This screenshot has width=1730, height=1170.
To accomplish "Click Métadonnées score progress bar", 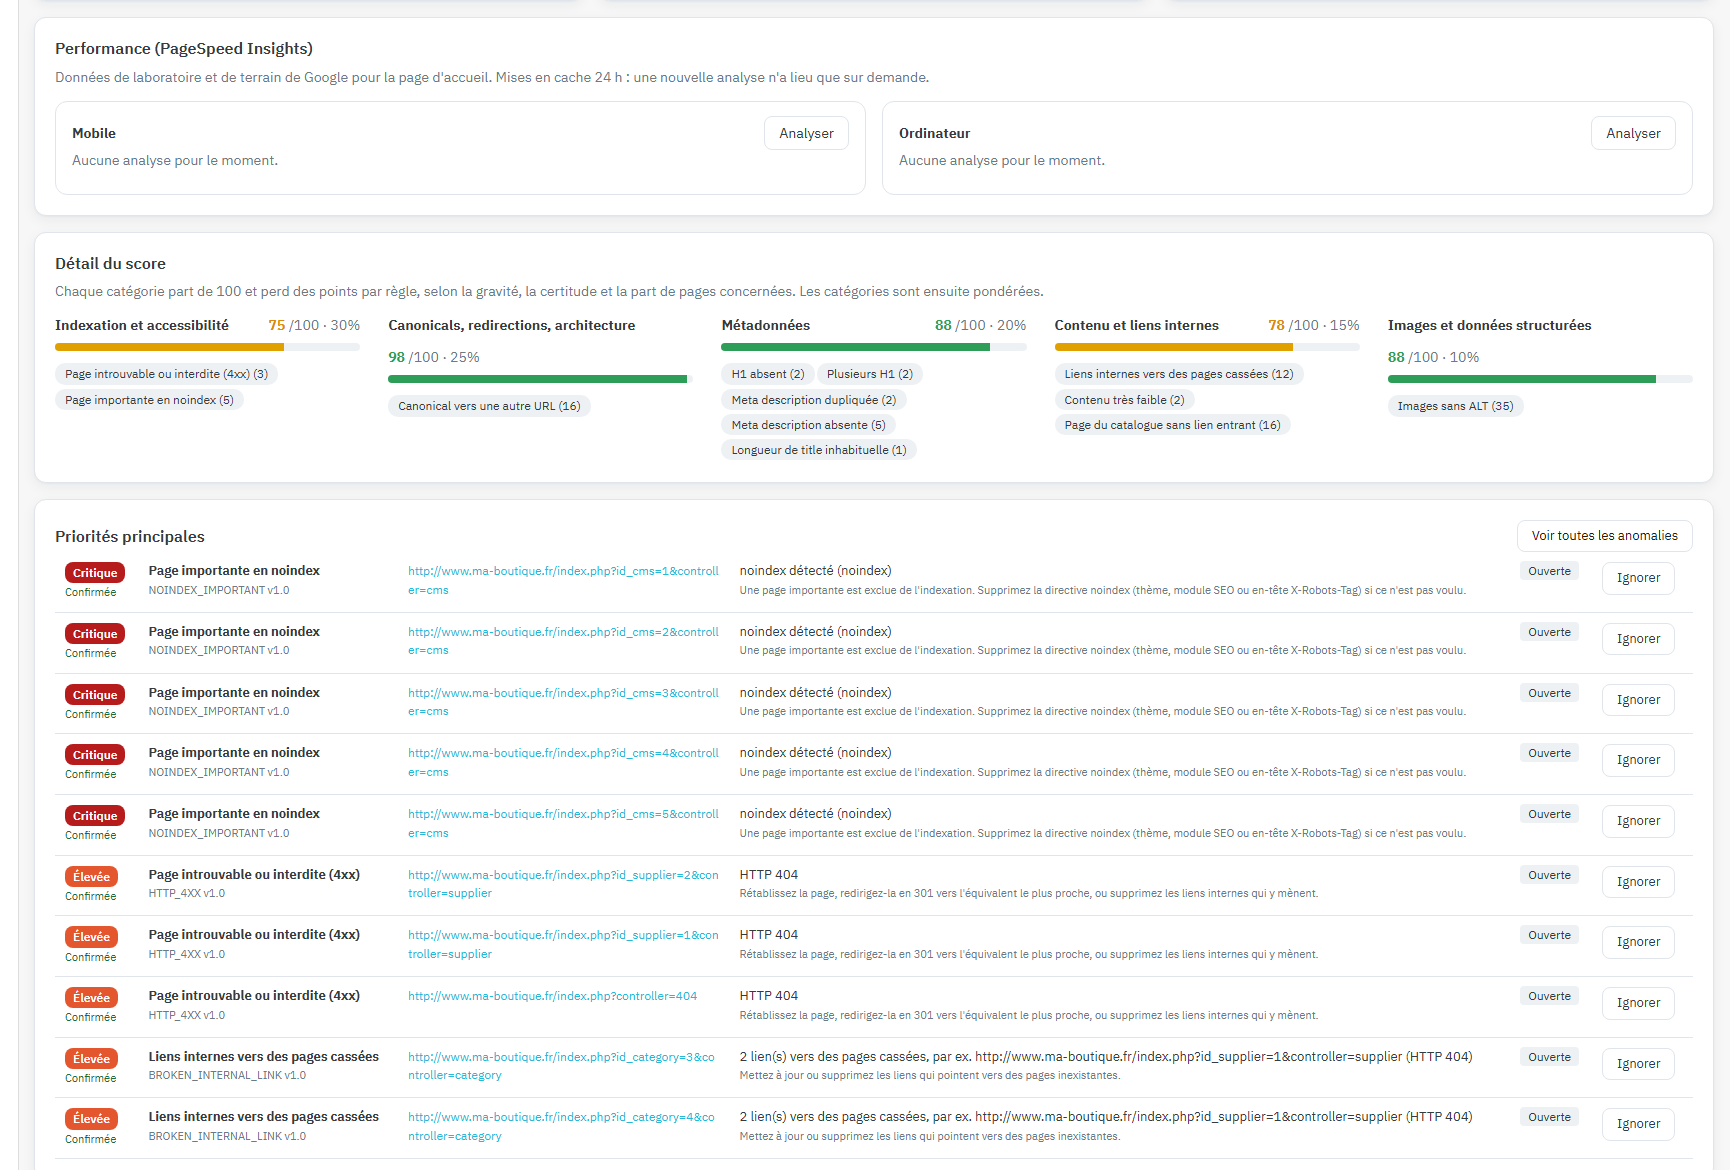I will (x=873, y=347).
